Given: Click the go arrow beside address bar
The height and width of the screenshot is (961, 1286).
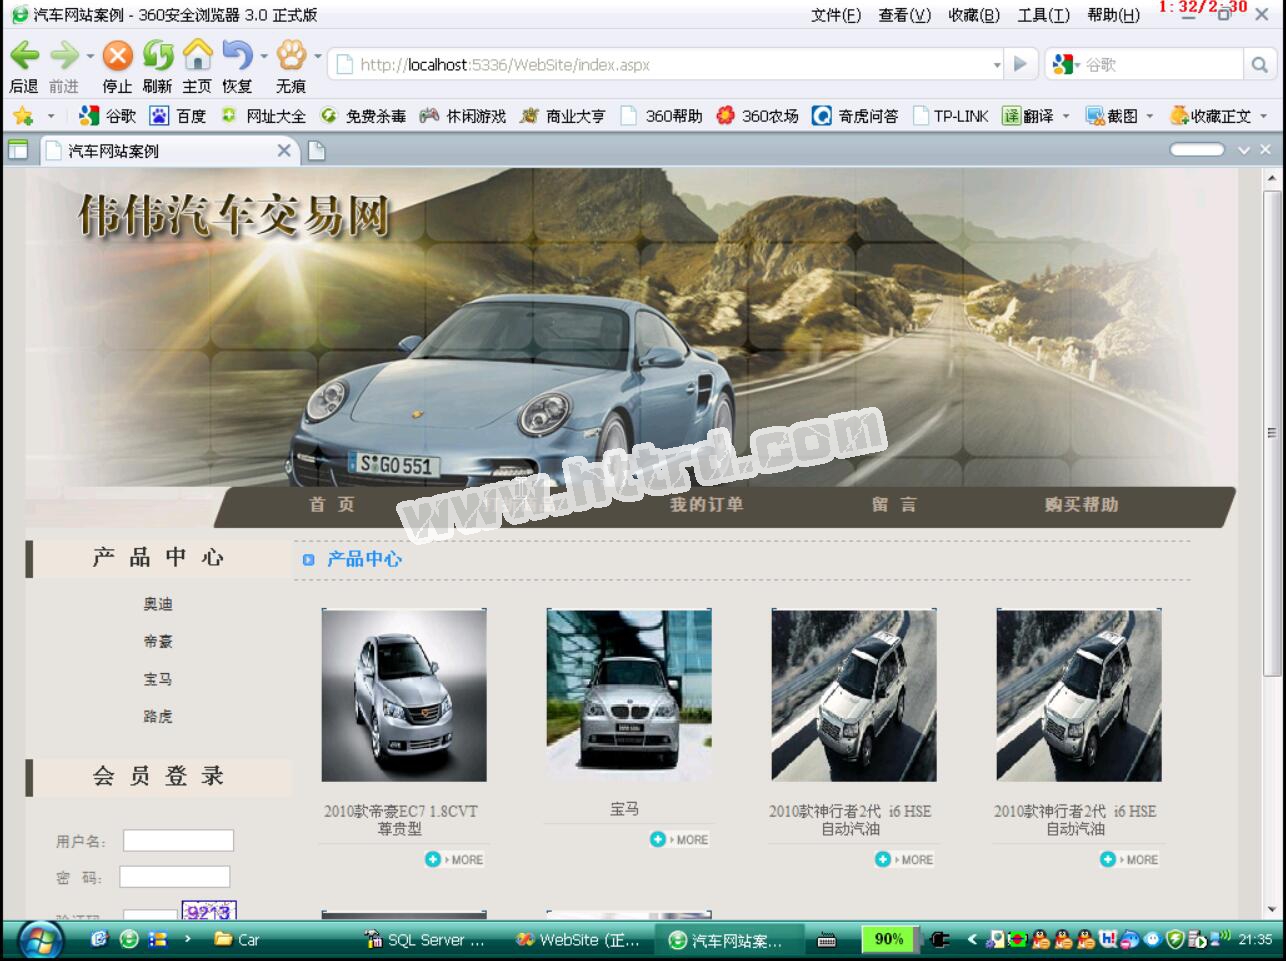Looking at the screenshot, I should pyautogui.click(x=1019, y=64).
